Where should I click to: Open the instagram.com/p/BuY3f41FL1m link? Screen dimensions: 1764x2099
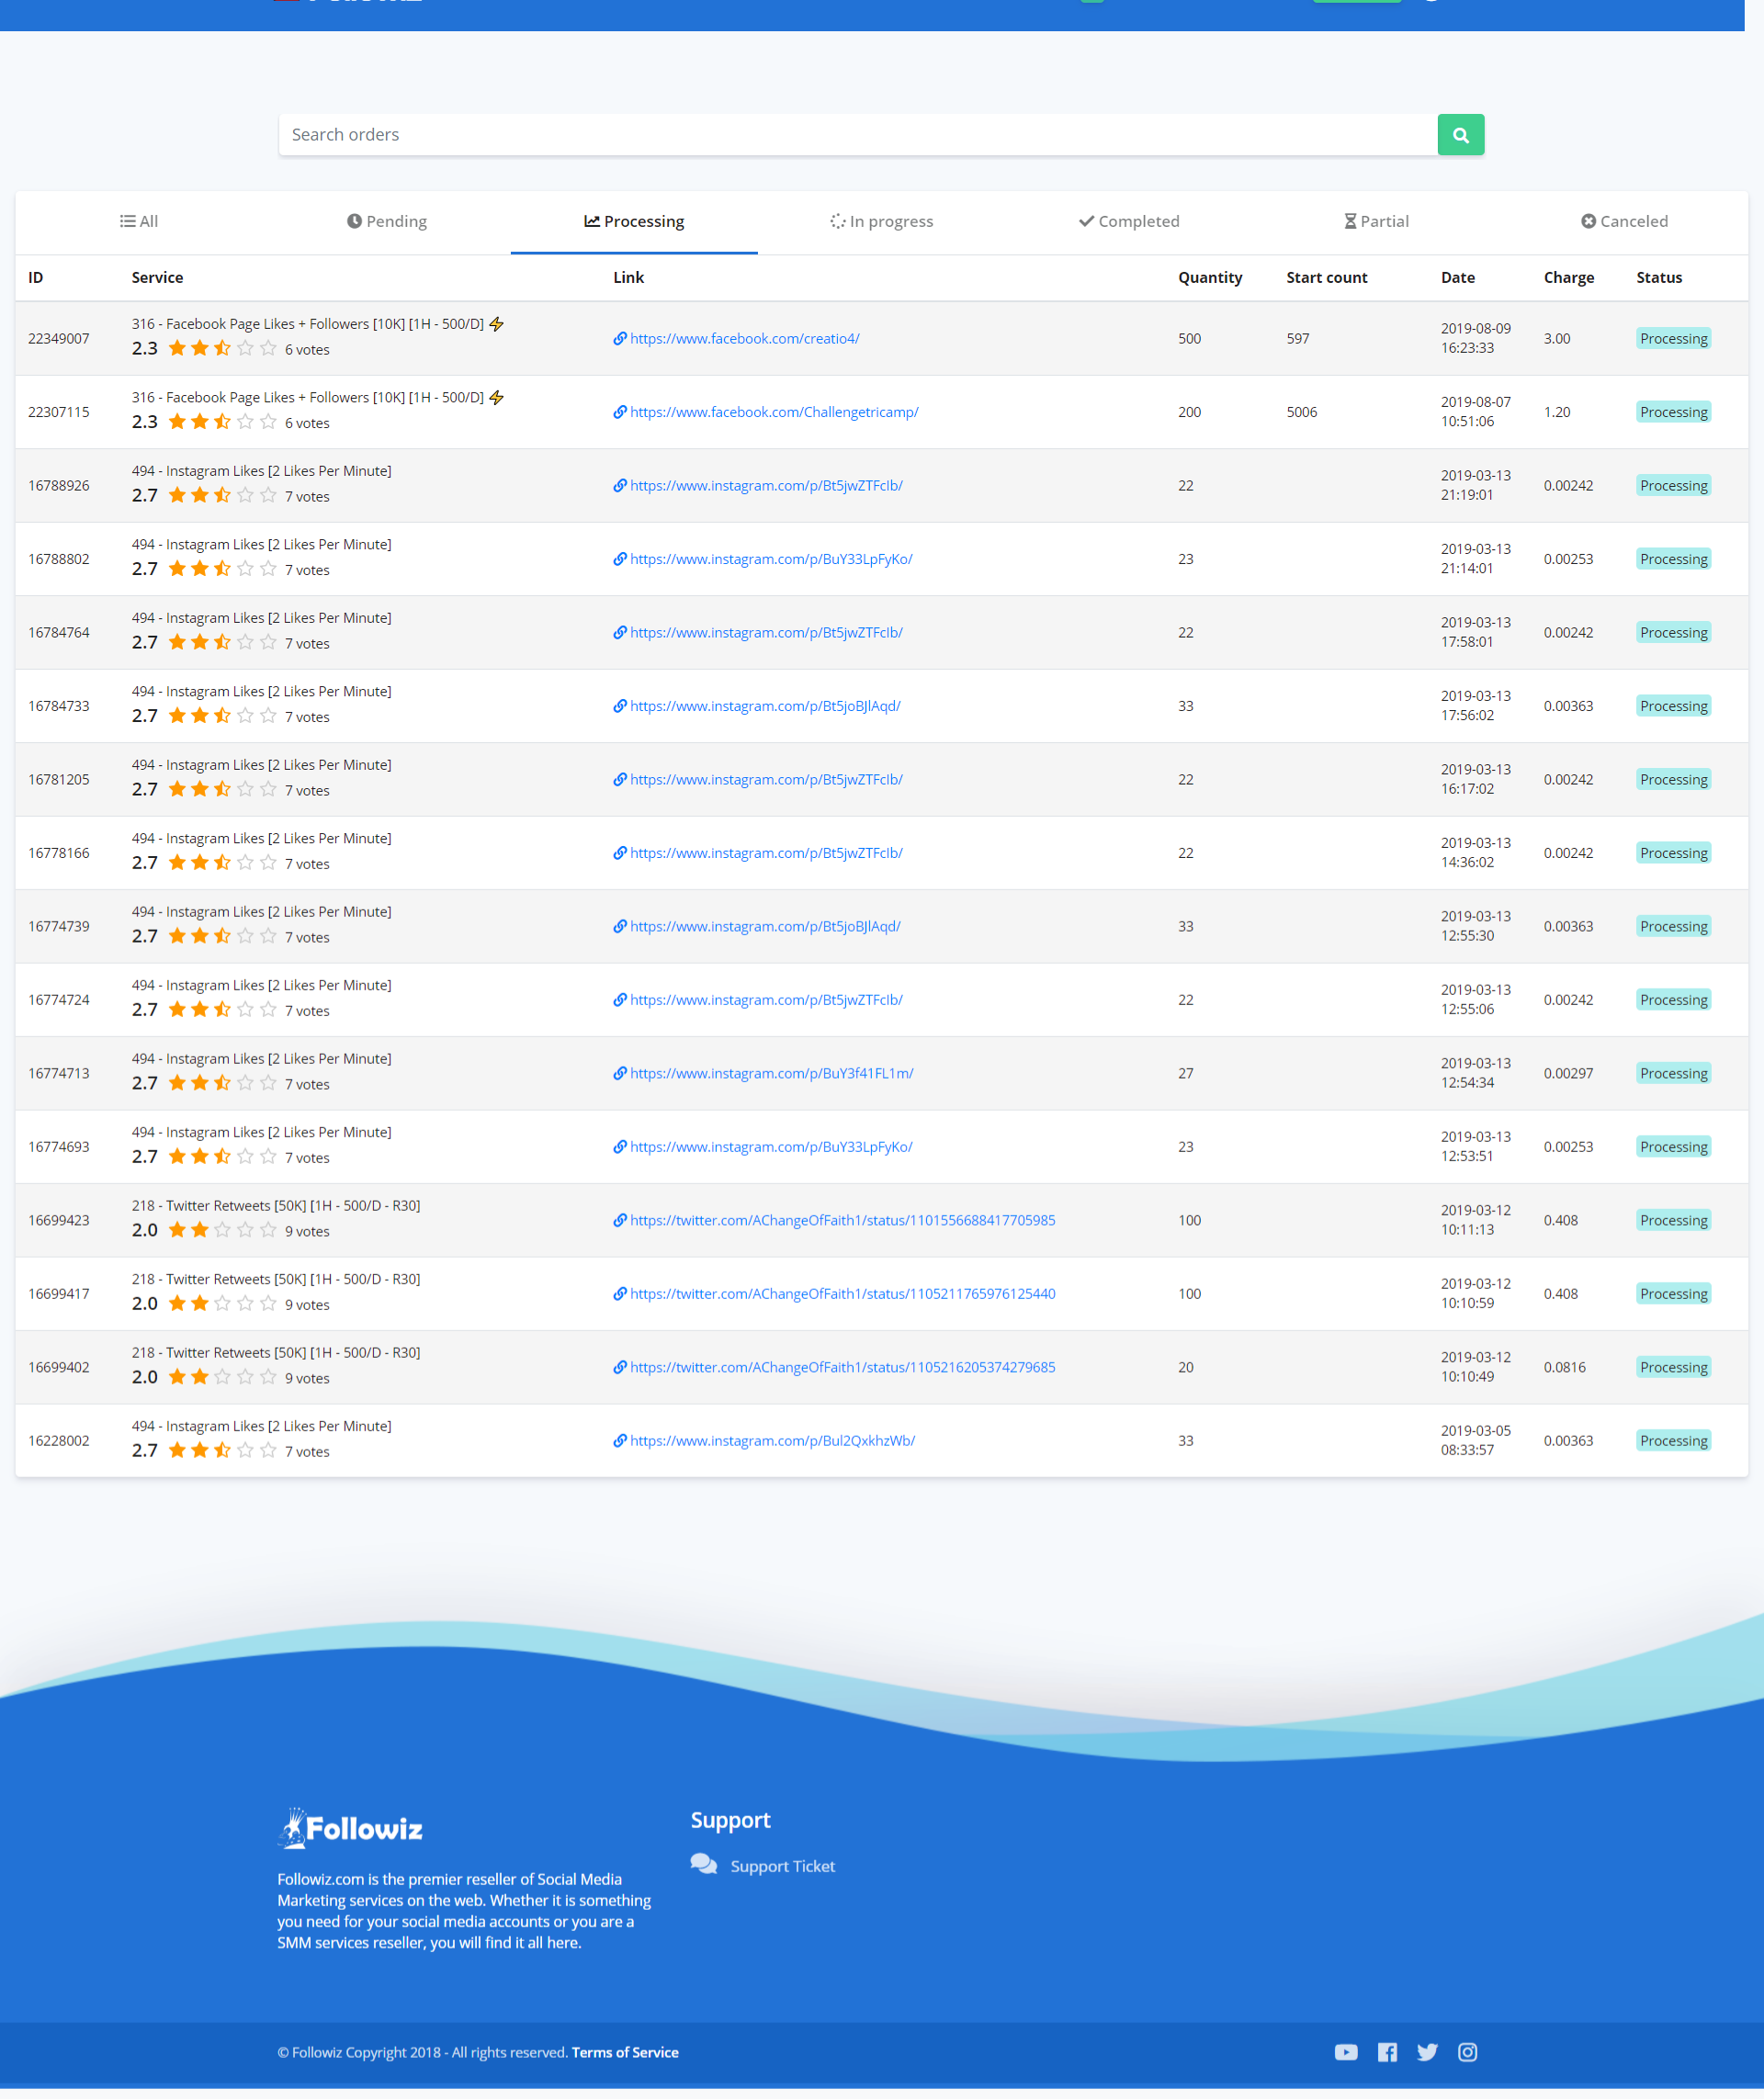(771, 1074)
